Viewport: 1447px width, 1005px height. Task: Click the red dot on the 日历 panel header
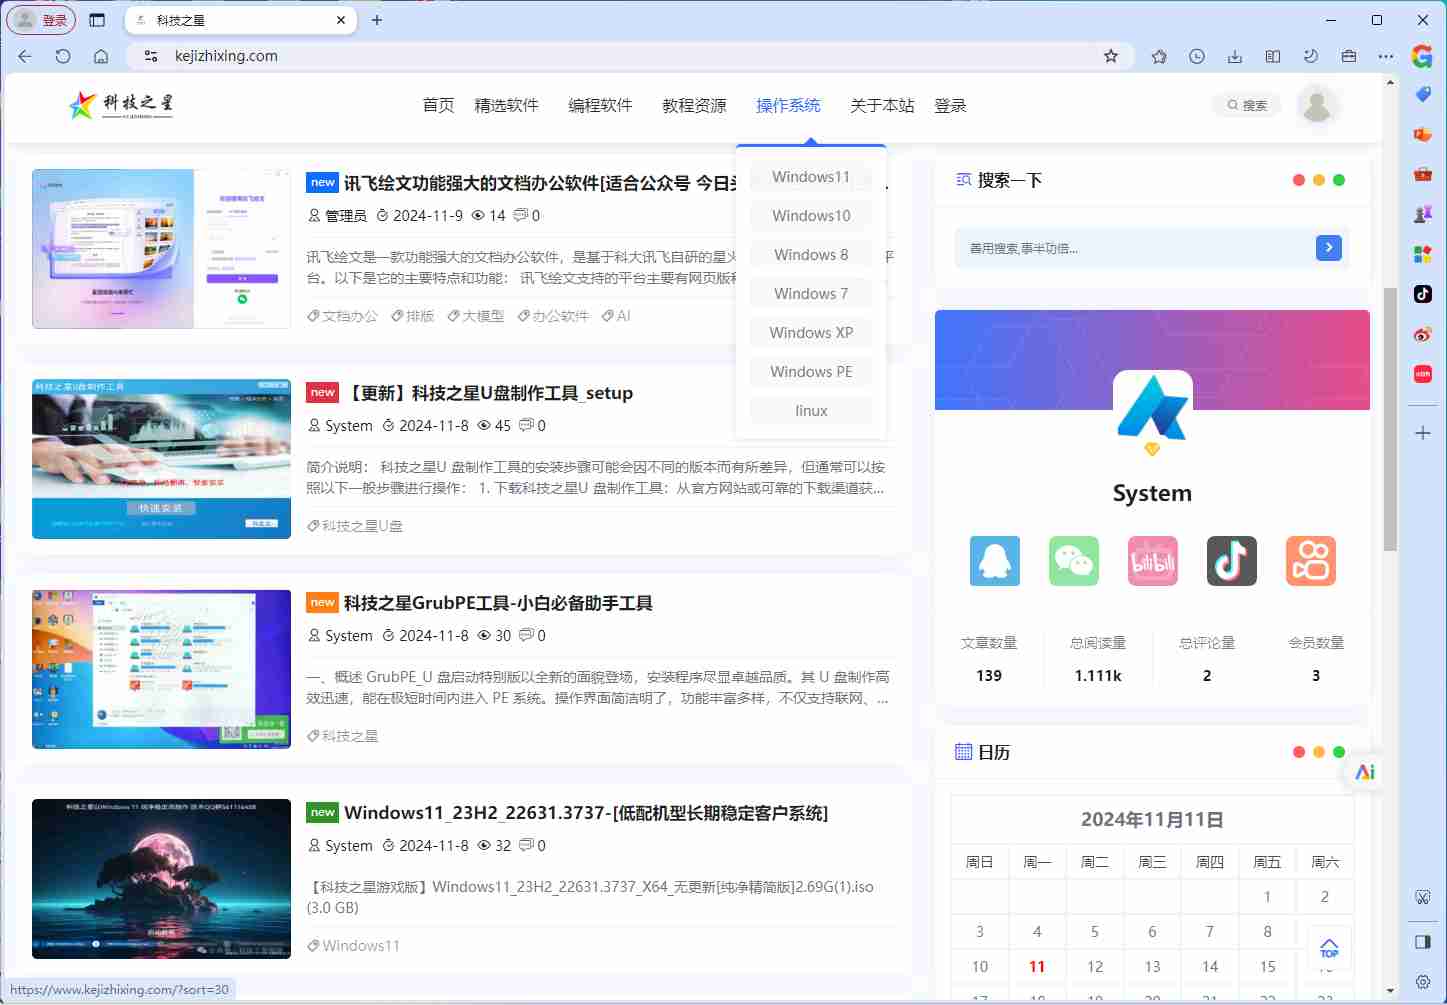(x=1298, y=751)
